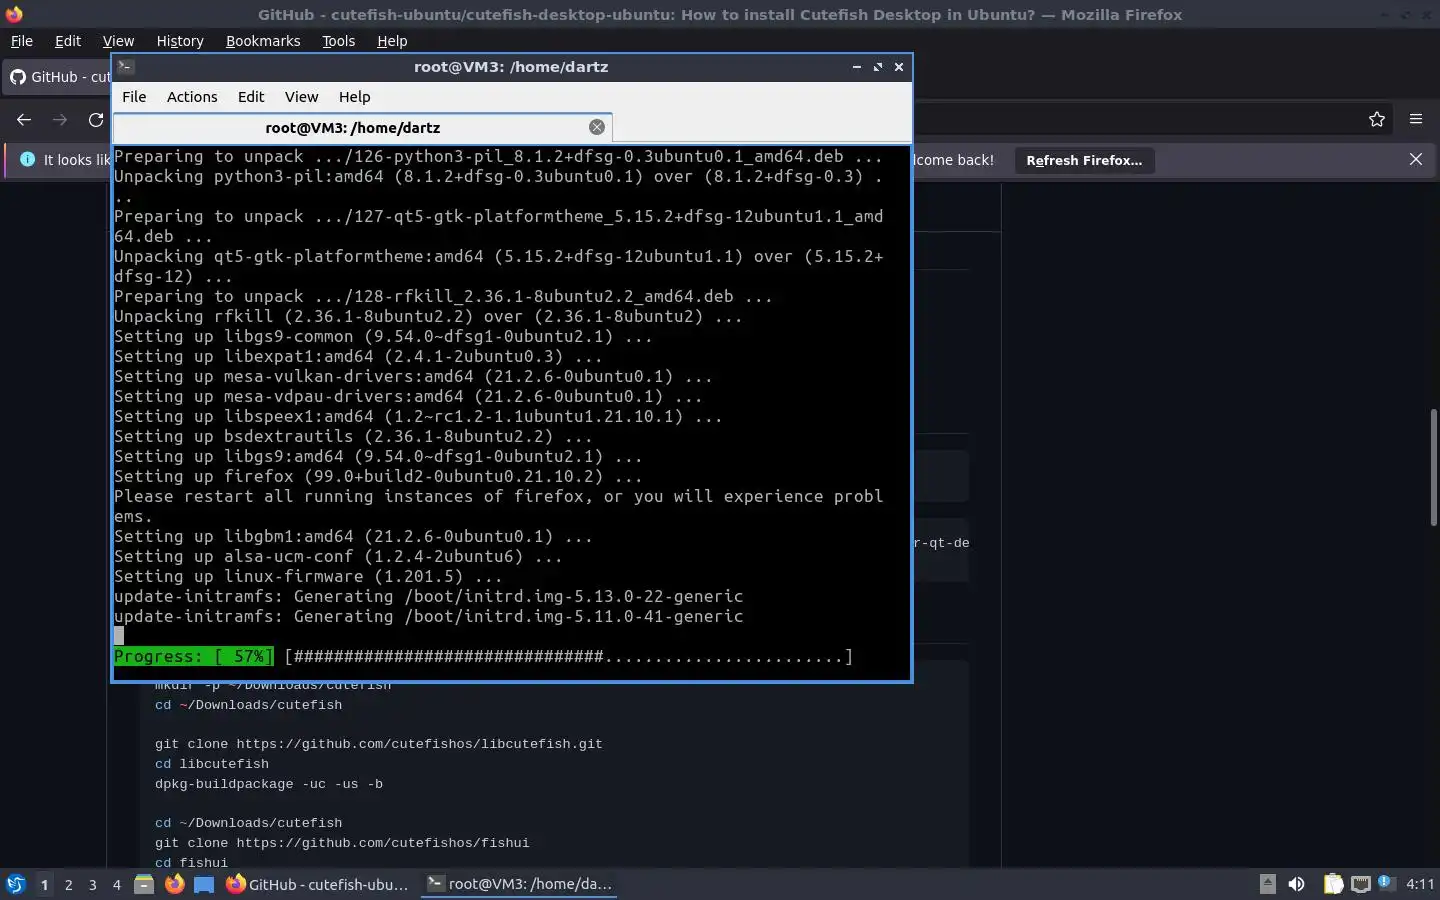
Task: Switch to virtual desktop 3
Action: [93, 884]
